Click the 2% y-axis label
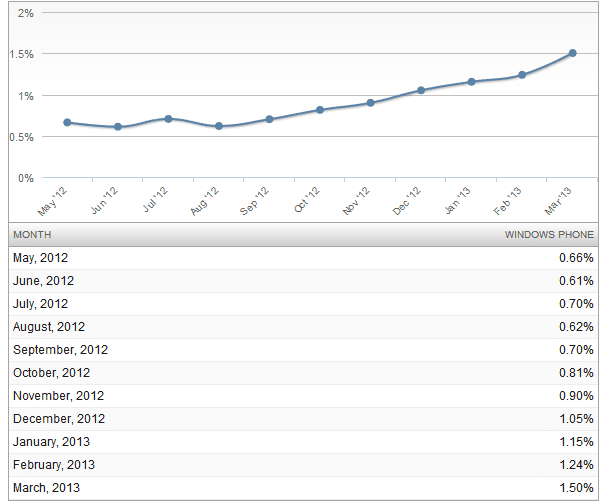Viewport: 605px width, 502px height. 26,13
